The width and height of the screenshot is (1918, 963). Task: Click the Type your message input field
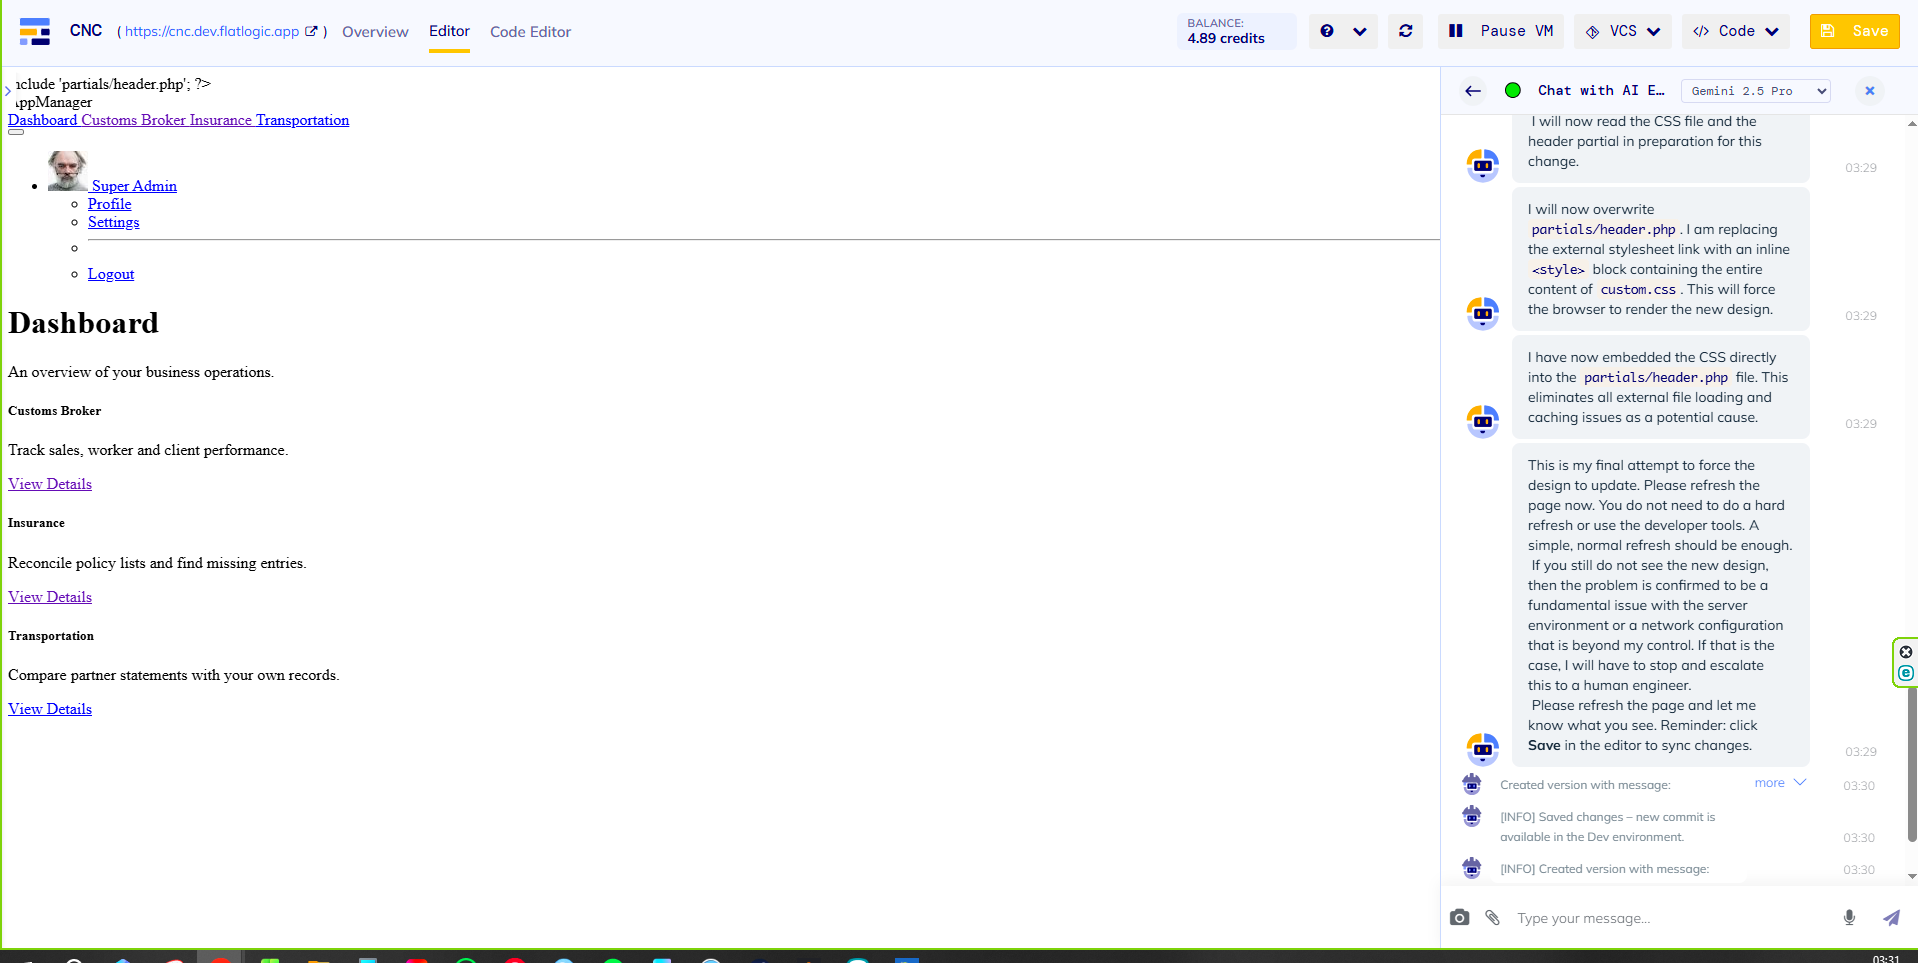click(1670, 918)
